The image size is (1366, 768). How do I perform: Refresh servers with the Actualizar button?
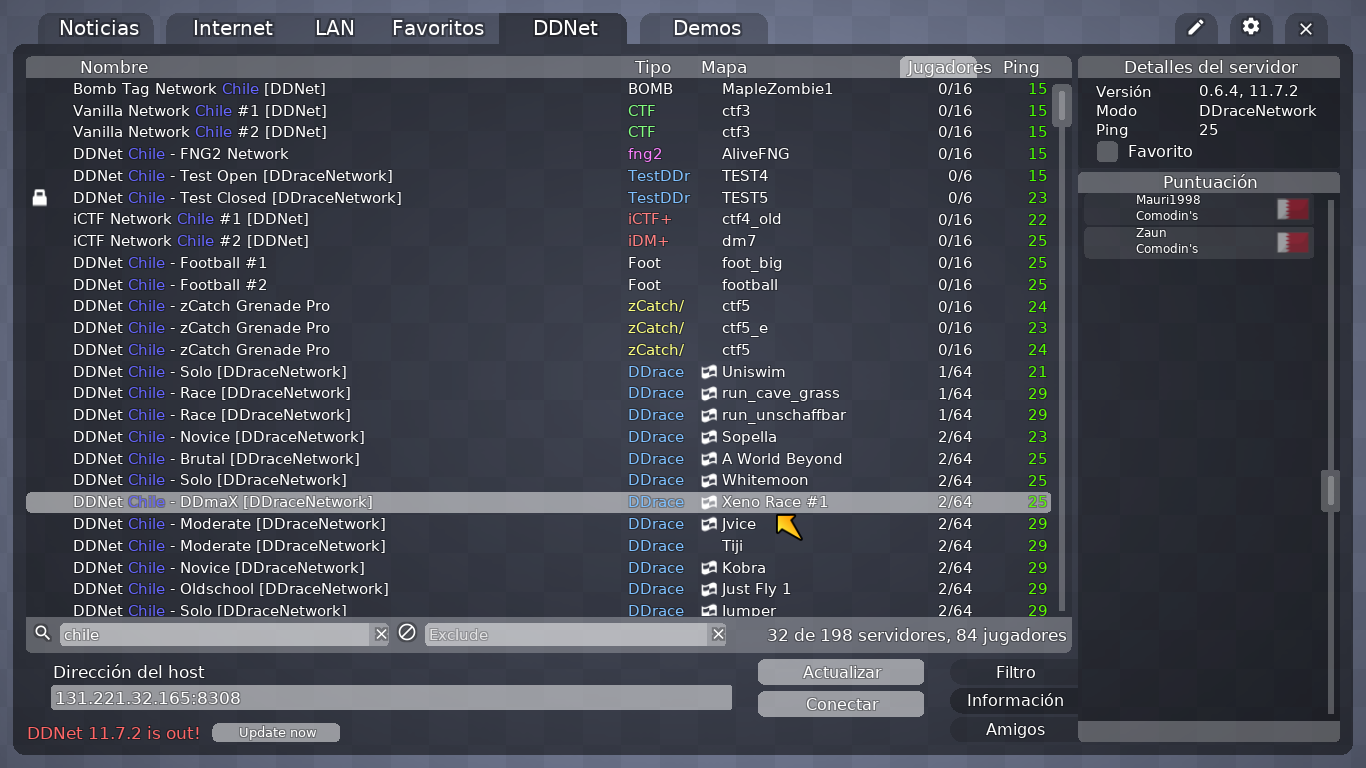(x=840, y=671)
